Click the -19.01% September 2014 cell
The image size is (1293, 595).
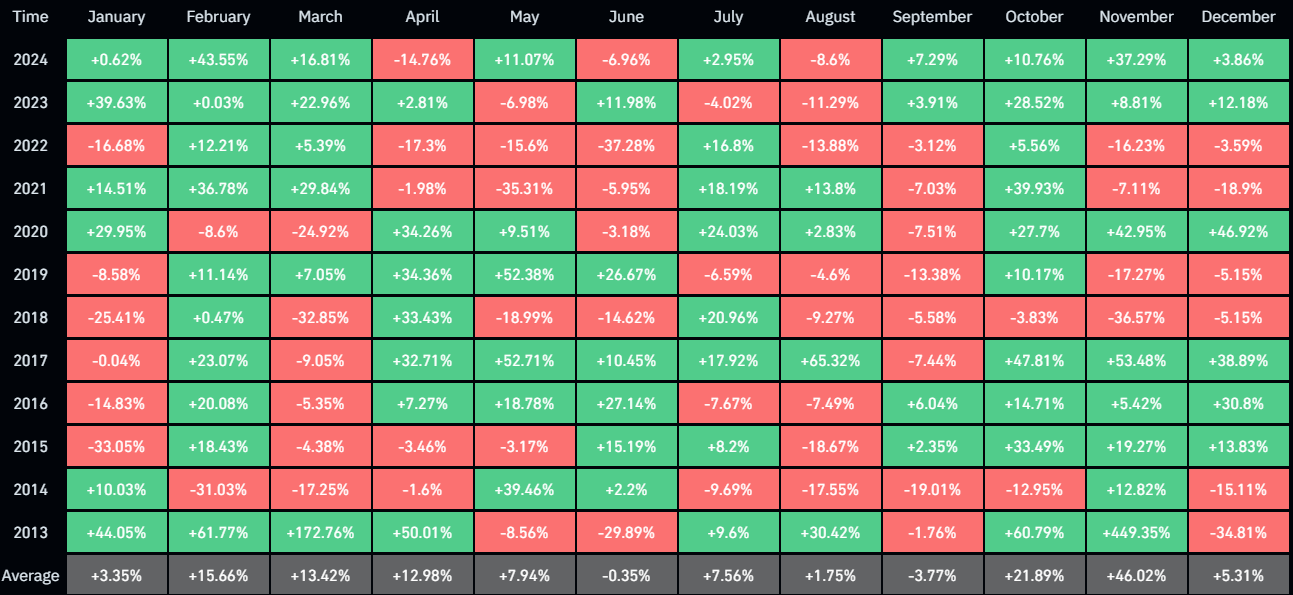coord(931,490)
